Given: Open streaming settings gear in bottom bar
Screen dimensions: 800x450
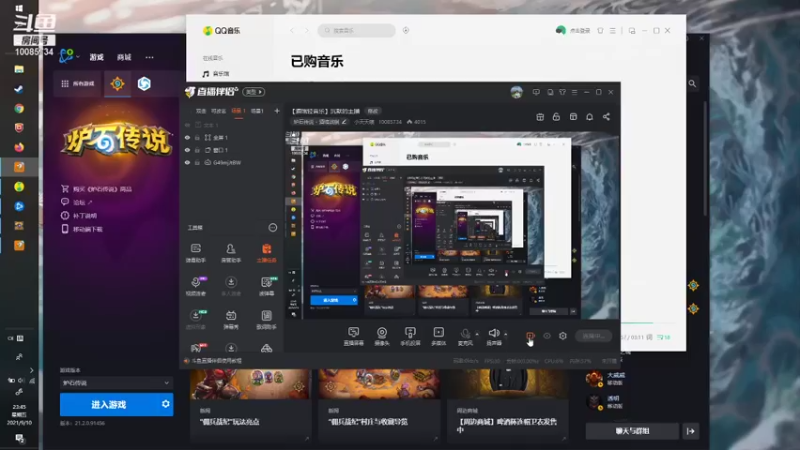Looking at the screenshot, I should coord(563,336).
